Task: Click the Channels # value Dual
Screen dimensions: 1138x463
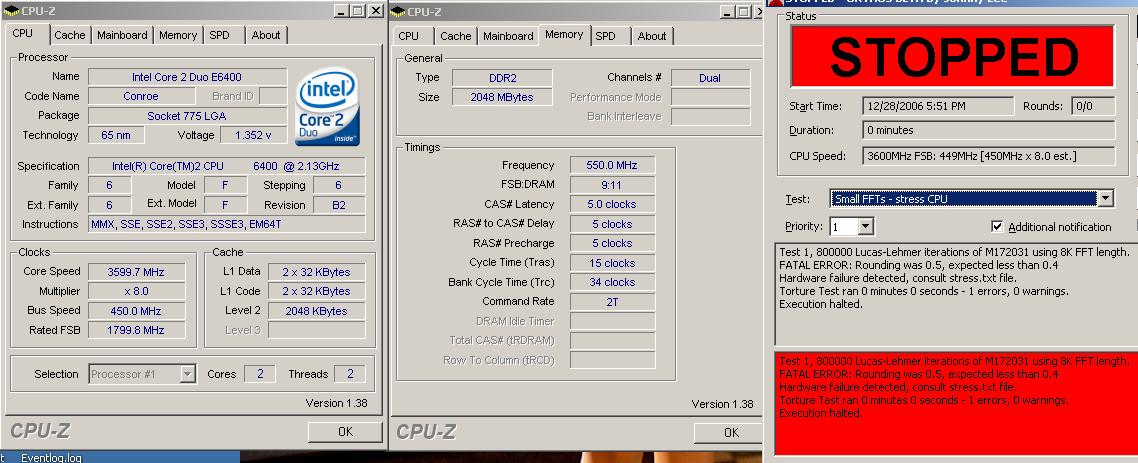Action: [711, 78]
